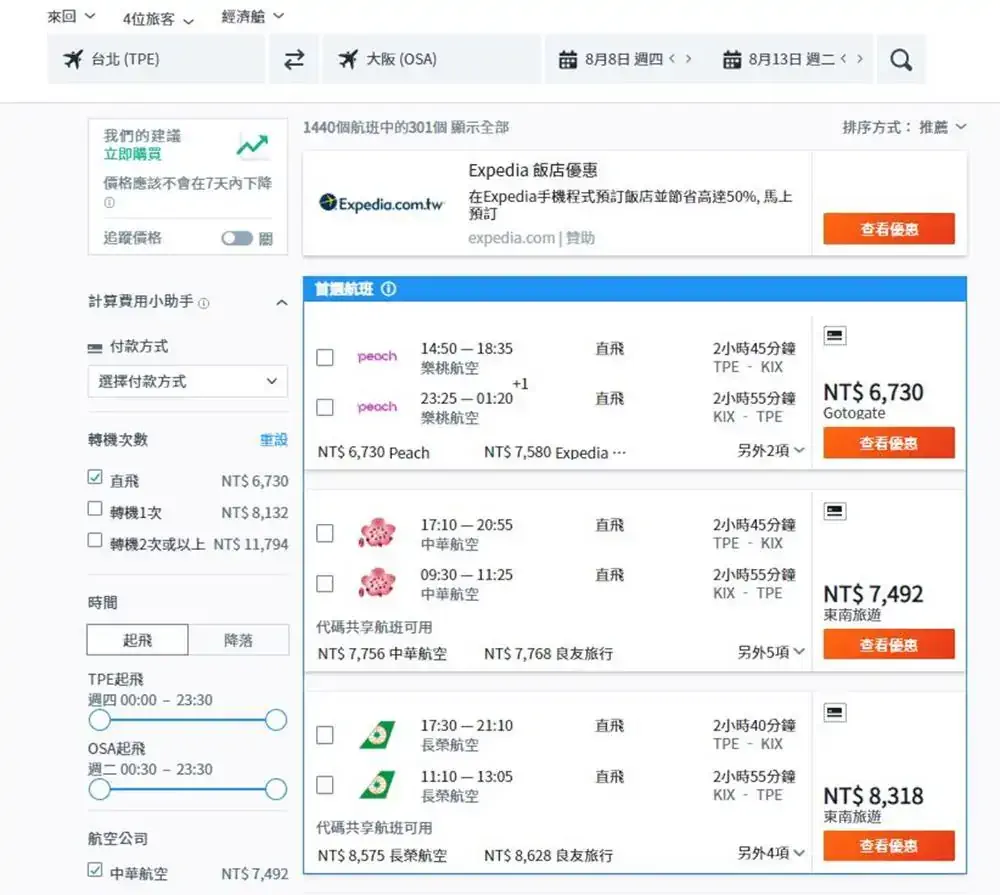Uncheck the 中華航空 airline filter
1000x895 pixels.
pos(95,870)
